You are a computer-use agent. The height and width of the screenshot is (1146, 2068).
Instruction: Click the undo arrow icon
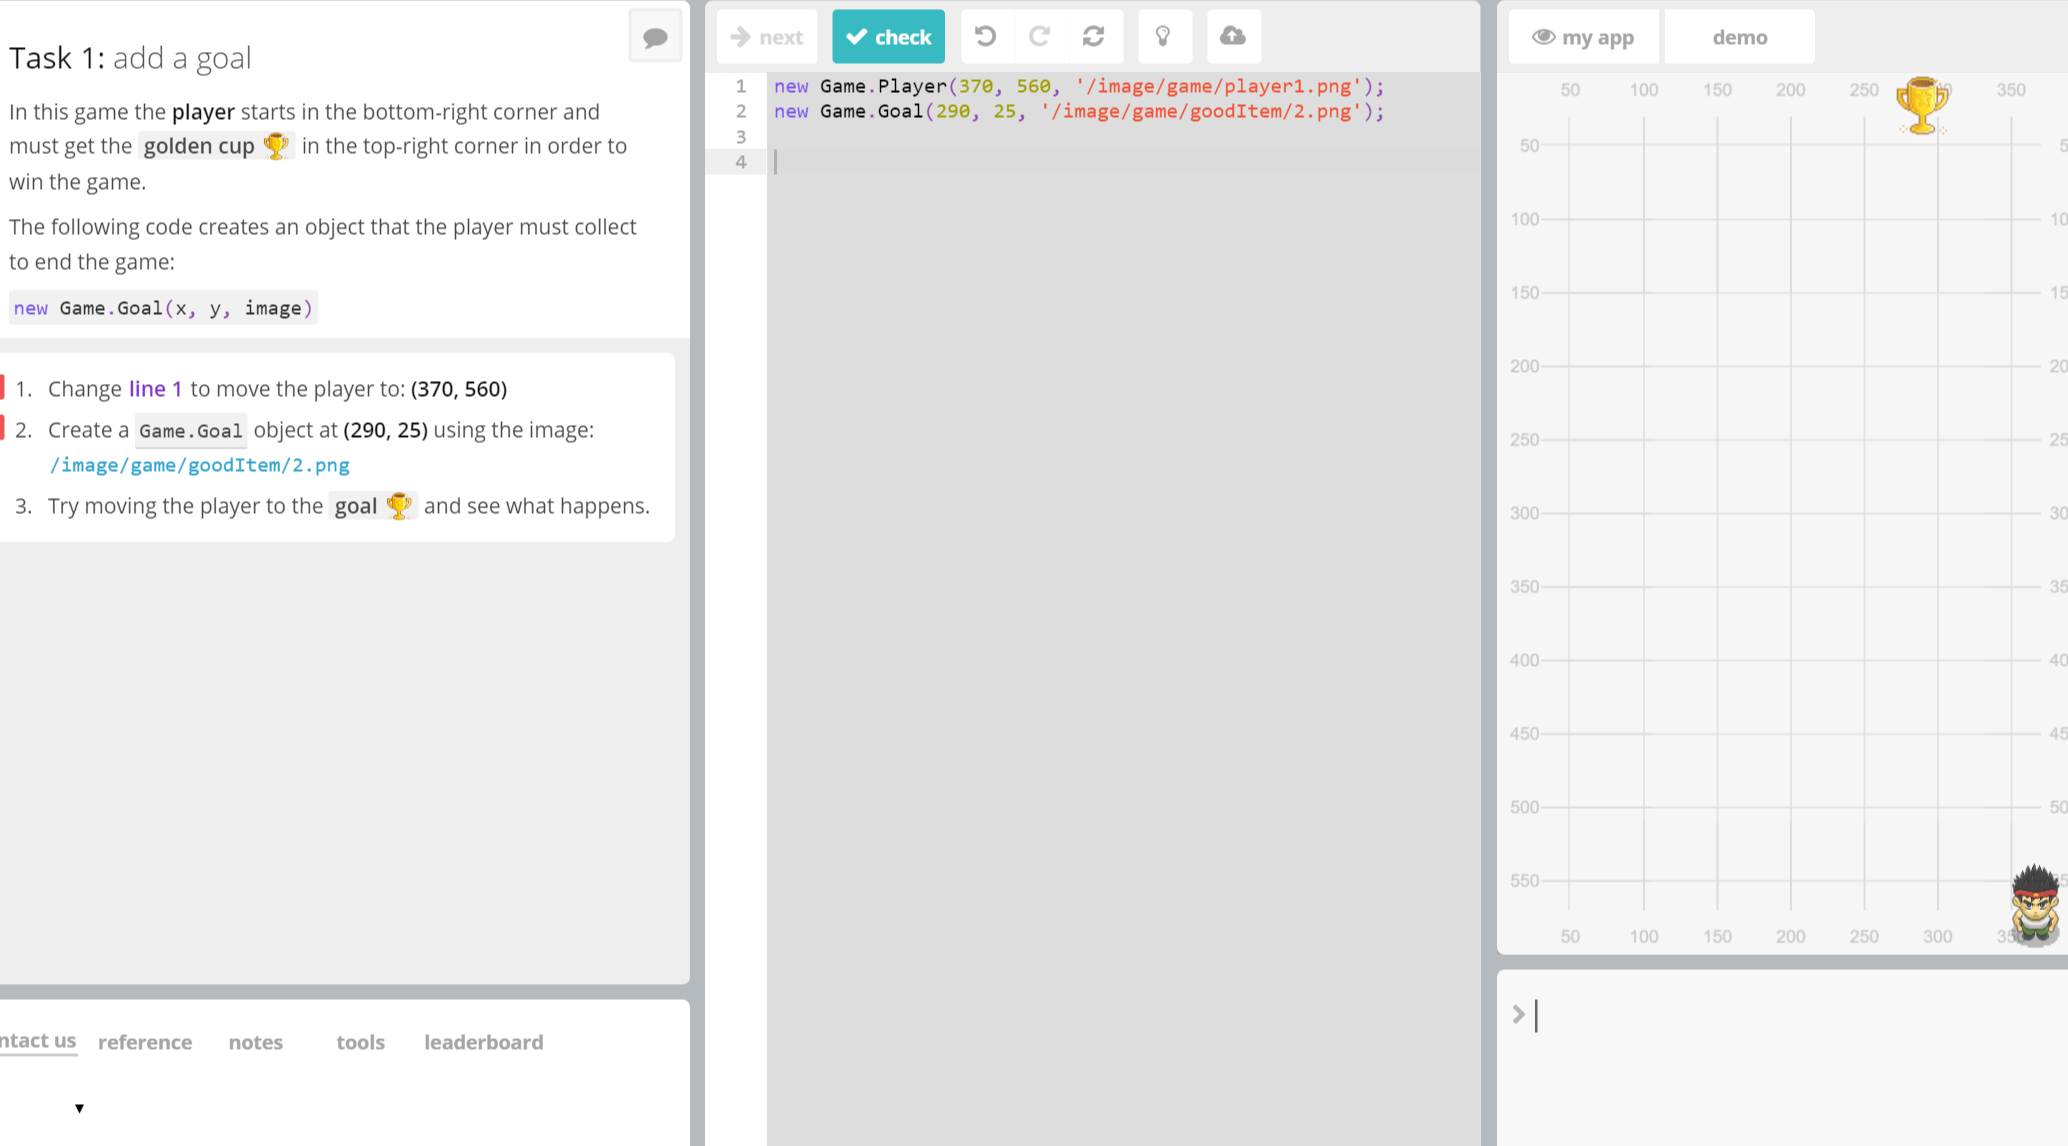coord(986,37)
